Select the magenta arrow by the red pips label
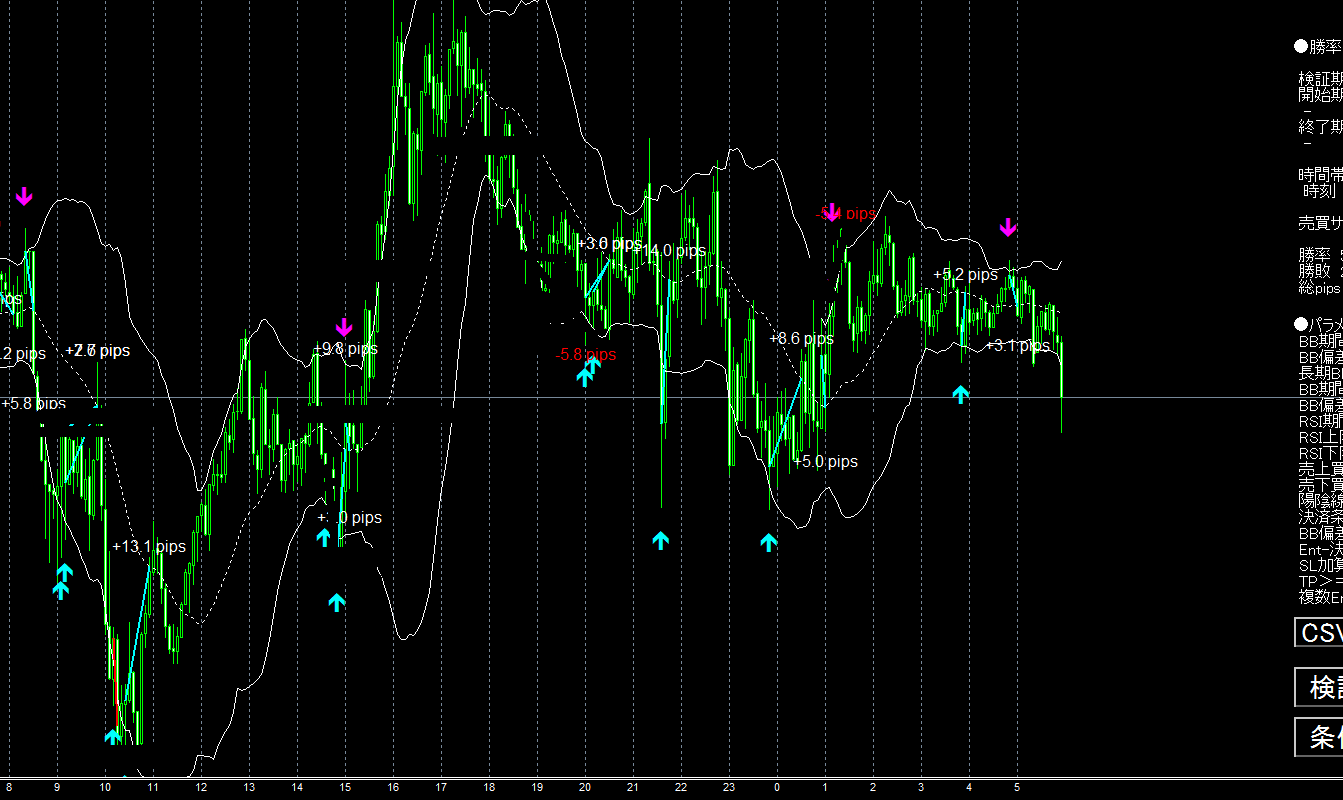Screen dimensions: 1343x800 coord(831,213)
